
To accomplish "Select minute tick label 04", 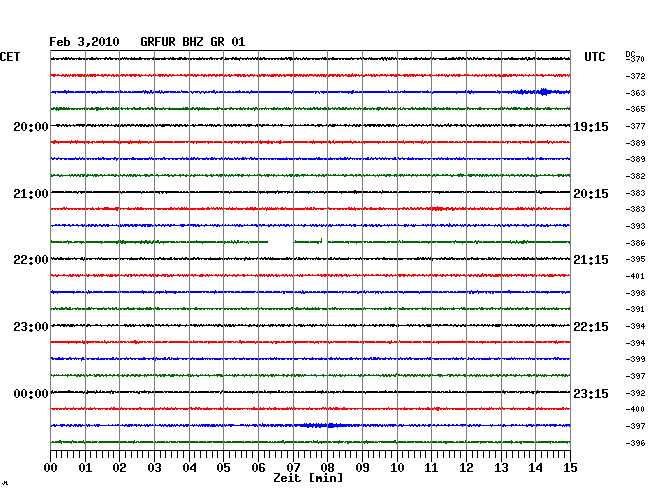I will tap(189, 468).
